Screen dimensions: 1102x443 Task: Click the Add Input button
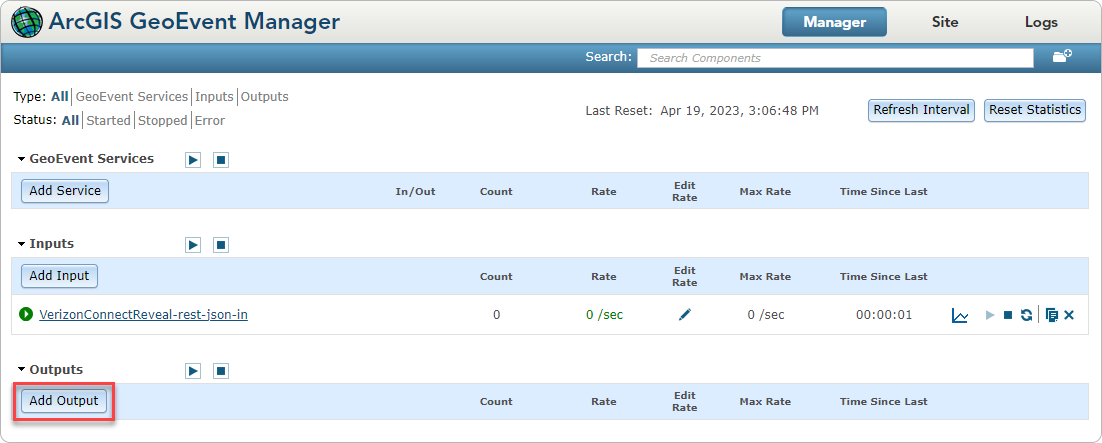pyautogui.click(x=59, y=276)
